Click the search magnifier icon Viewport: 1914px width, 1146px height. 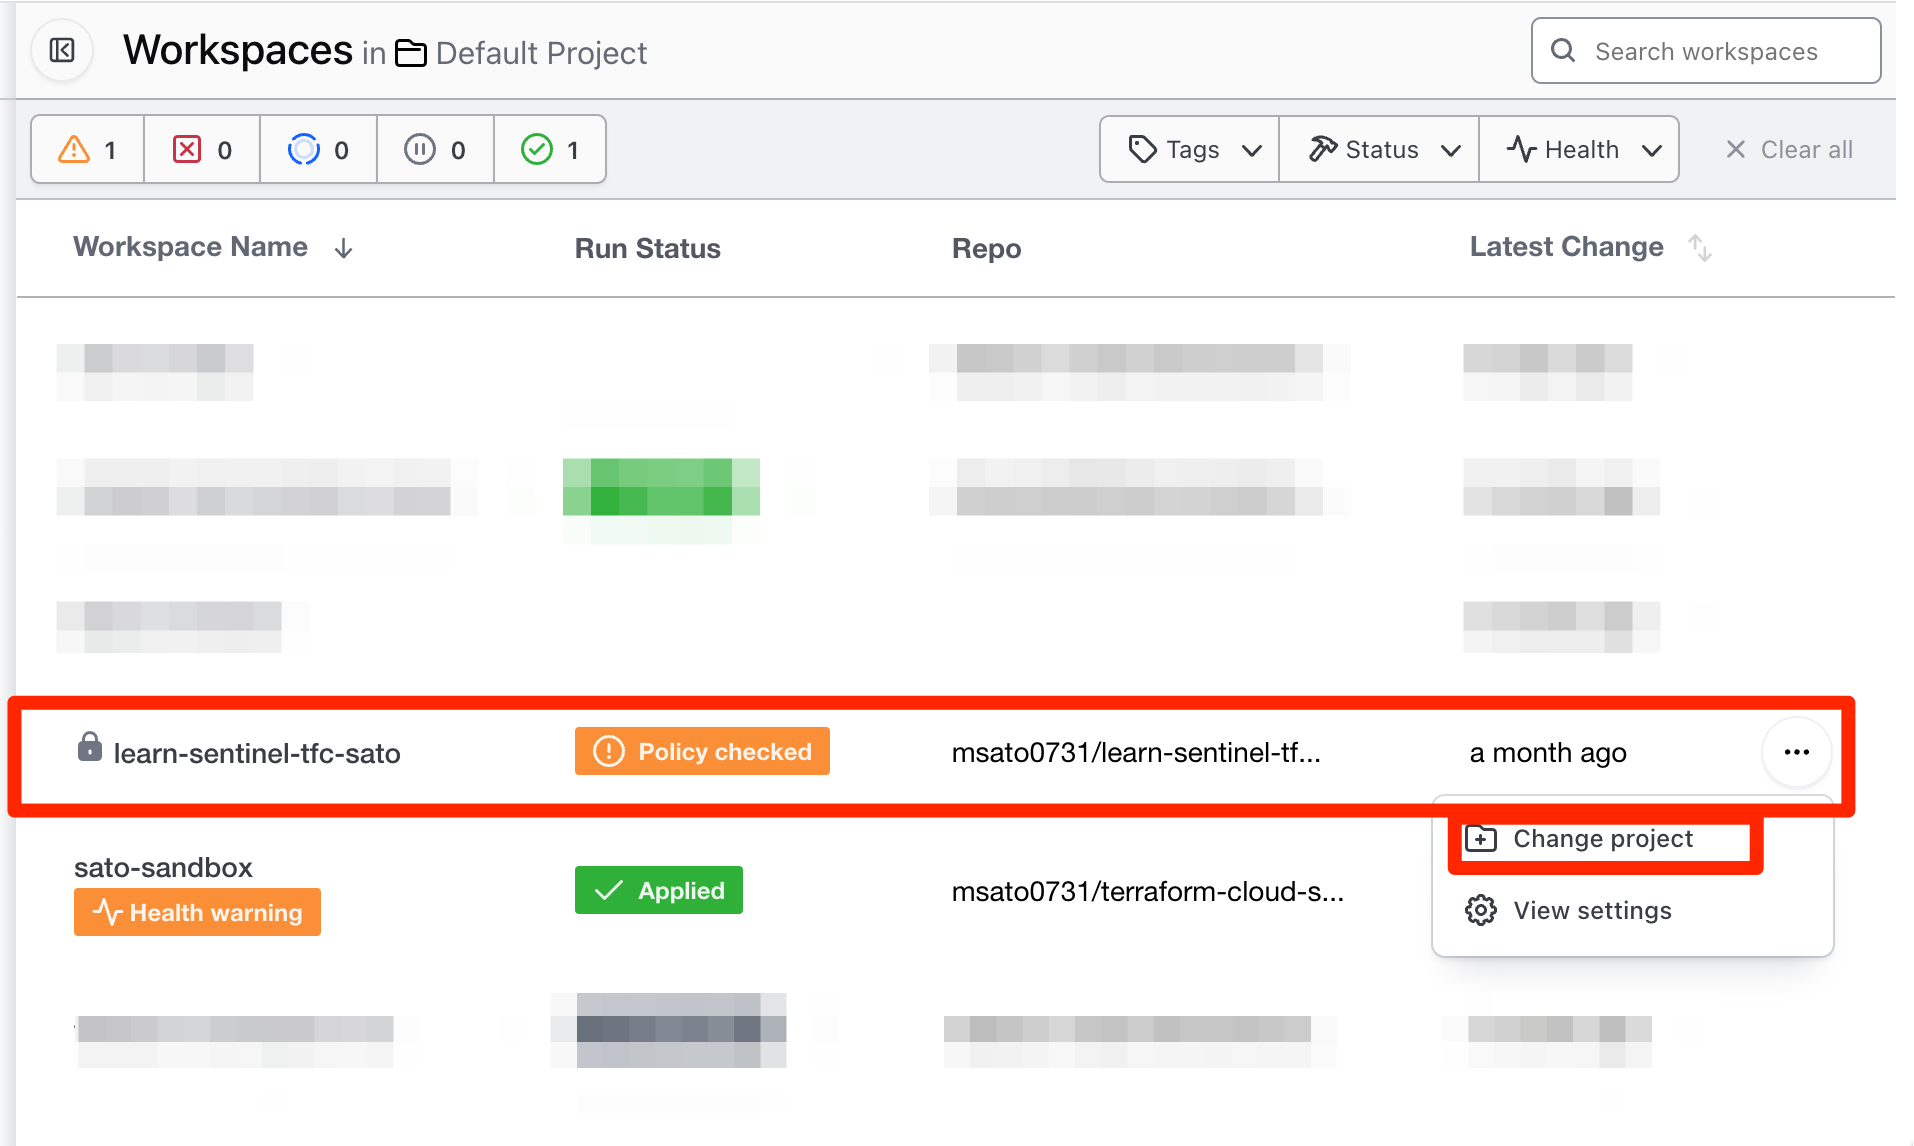(x=1563, y=50)
